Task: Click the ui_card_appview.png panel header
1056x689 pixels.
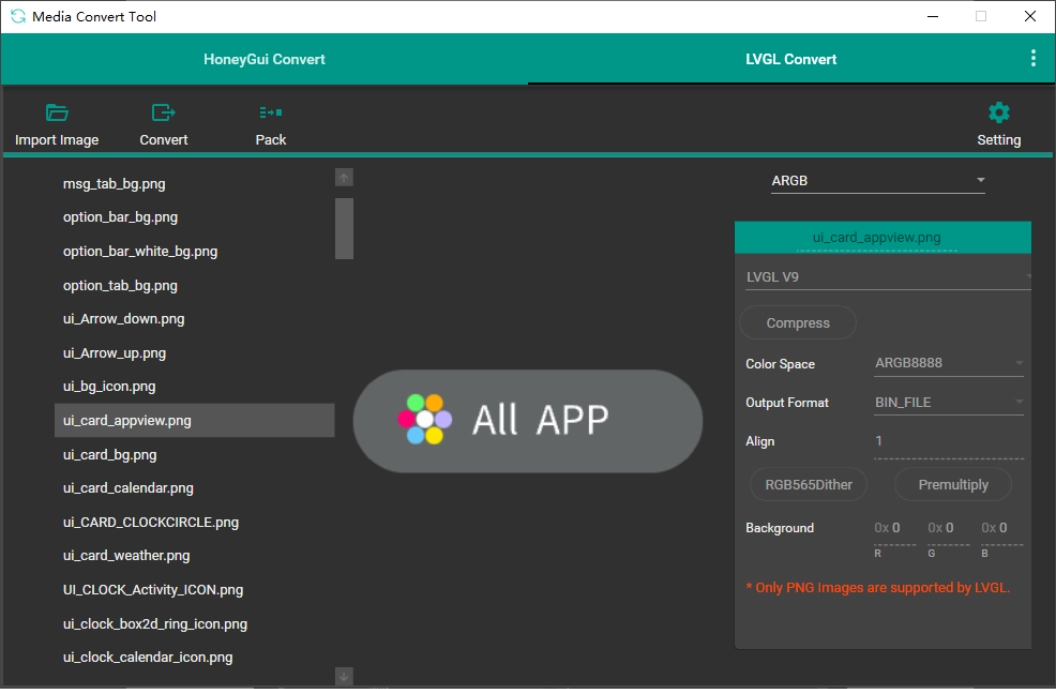Action: [882, 237]
